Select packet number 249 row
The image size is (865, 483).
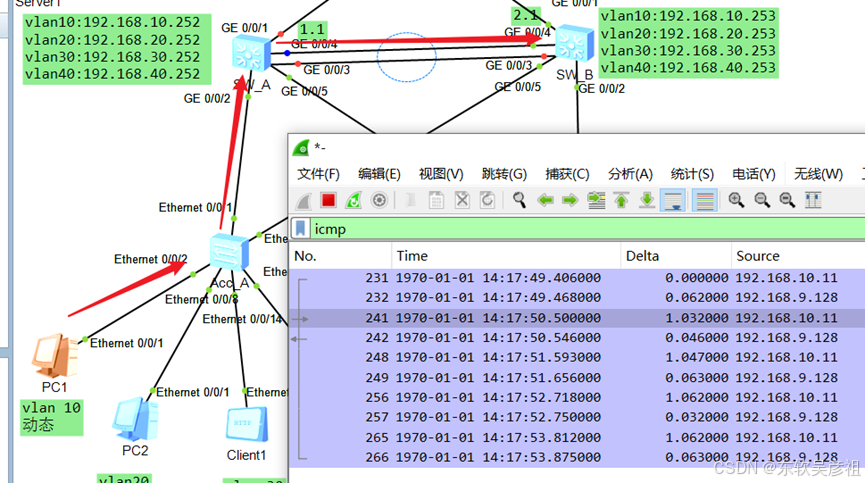click(577, 378)
